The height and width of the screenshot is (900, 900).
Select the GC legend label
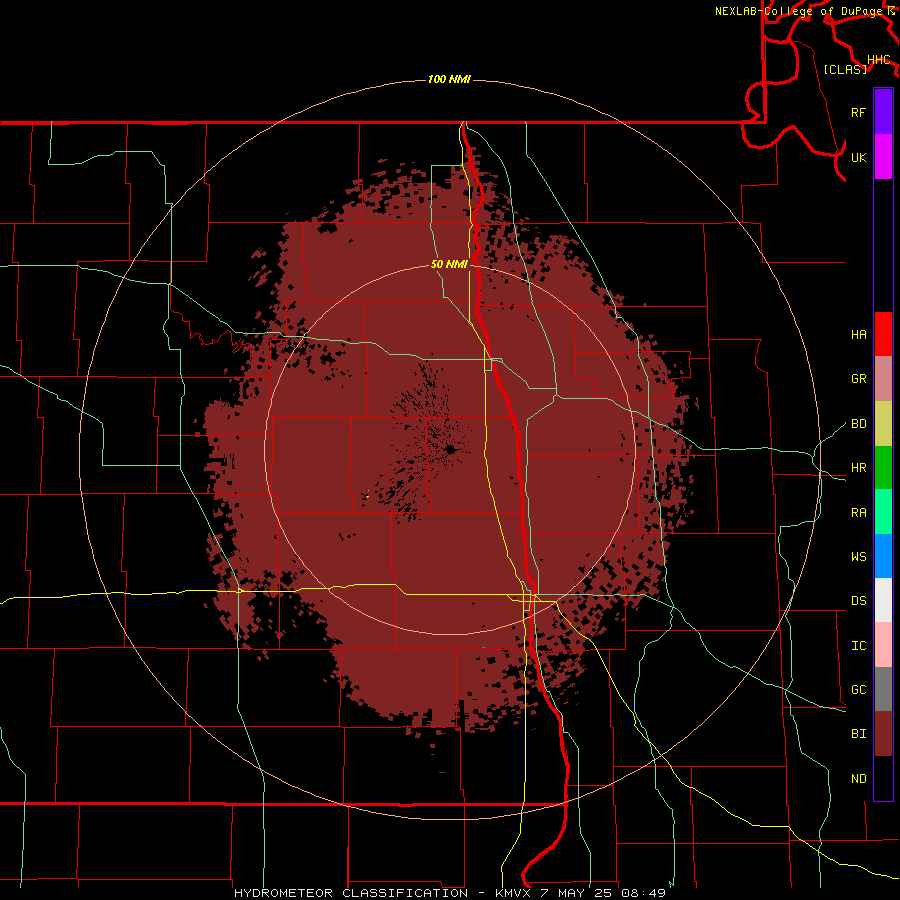pos(858,690)
